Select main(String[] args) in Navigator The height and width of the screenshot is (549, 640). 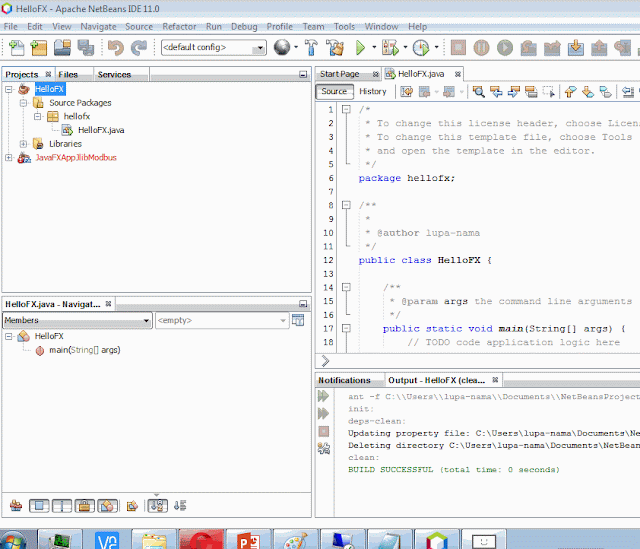tap(85, 350)
